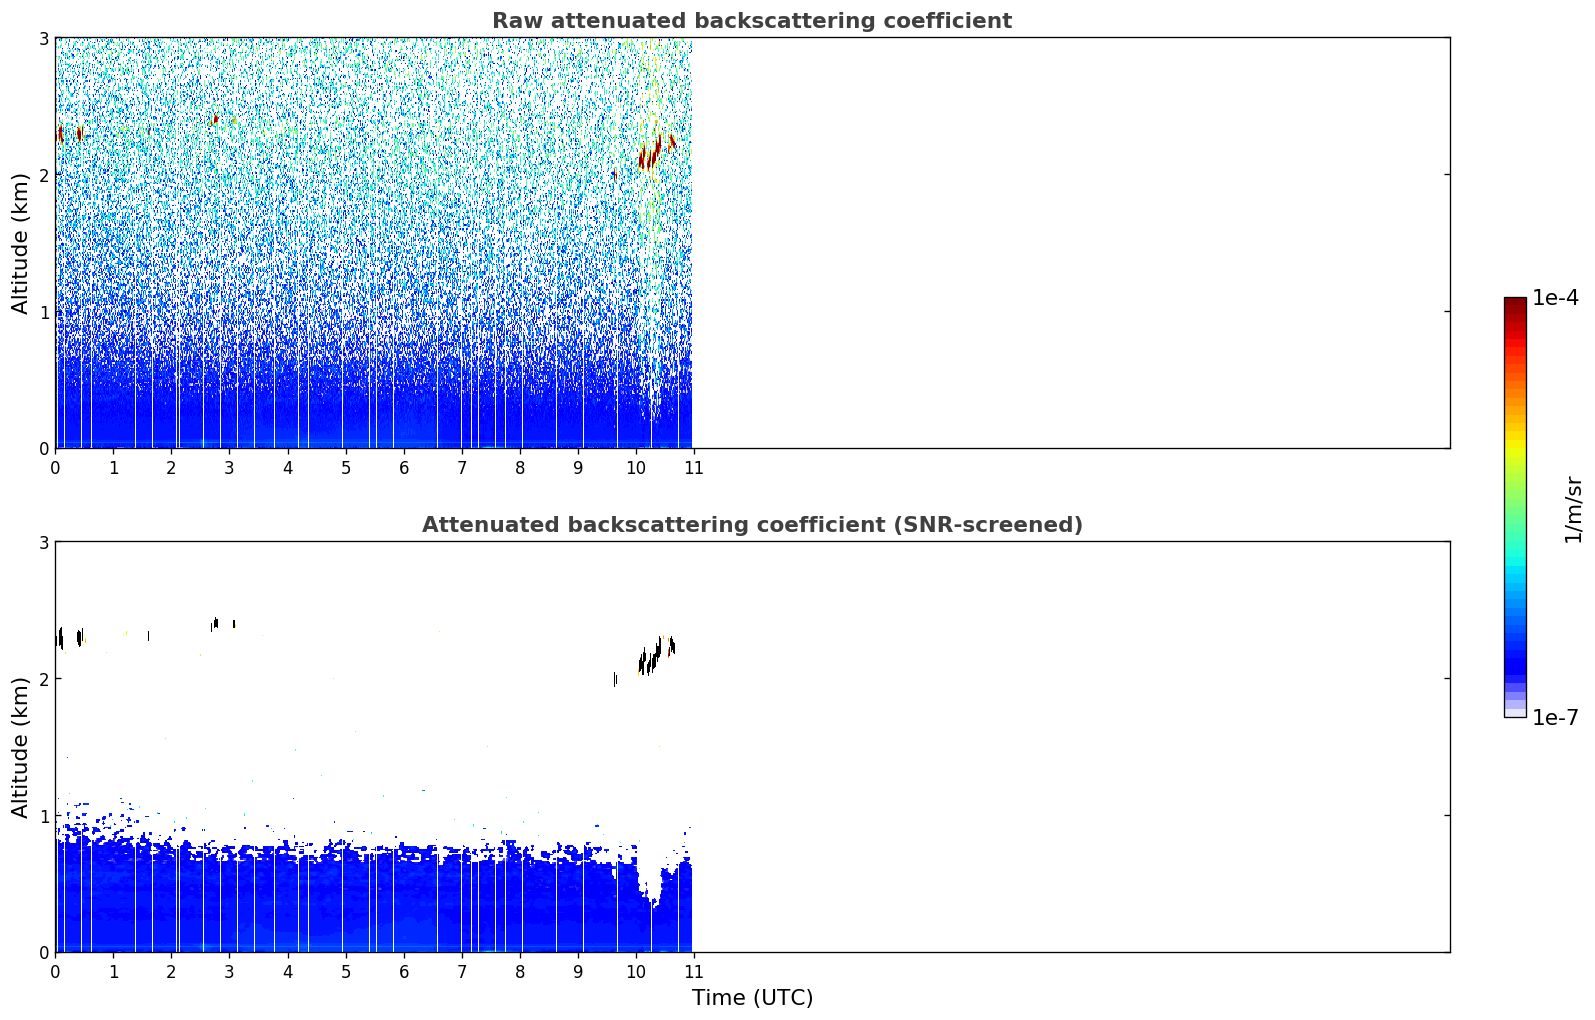Select the lower plot's 'Altitude (km)' label
Screen dimensions: 1595x1020
21,747
